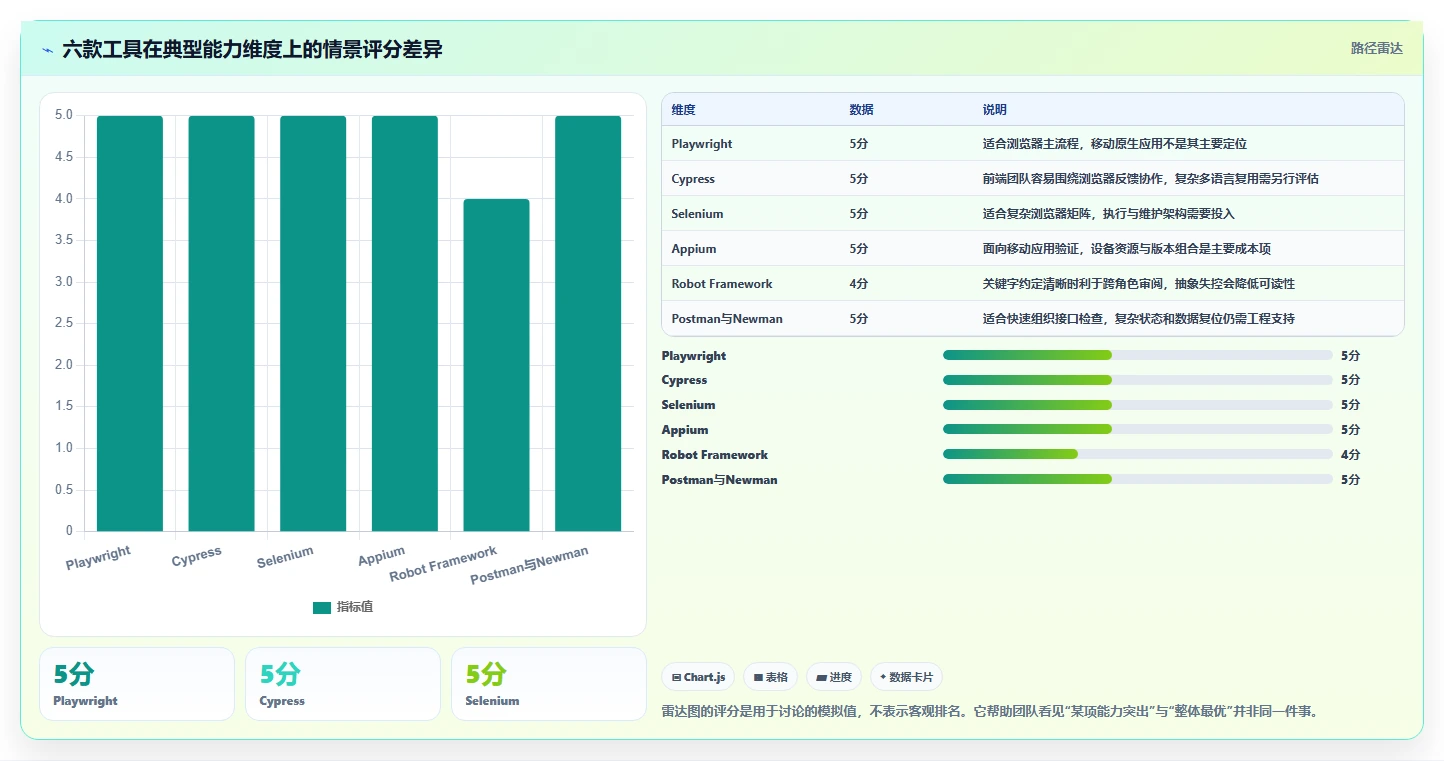This screenshot has height=761, width=1444.
Task: Select the Postman与Newman table row name
Action: [x=727, y=319]
